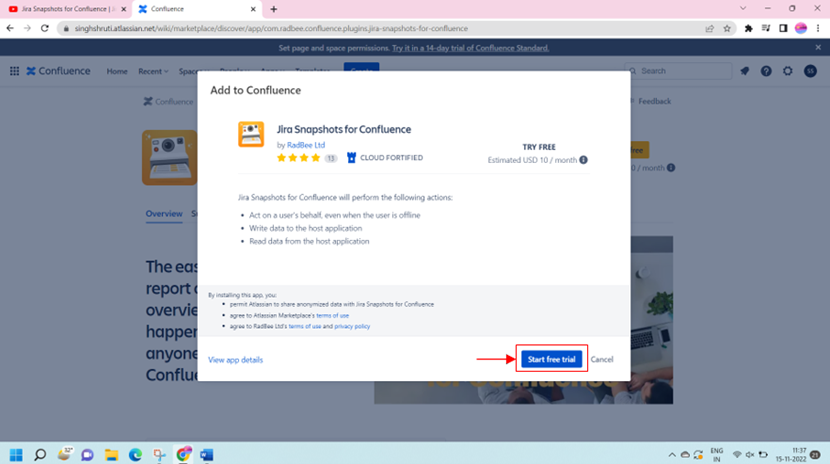Open the notifications icon in Confluence header
The image size is (830, 464).
[745, 71]
